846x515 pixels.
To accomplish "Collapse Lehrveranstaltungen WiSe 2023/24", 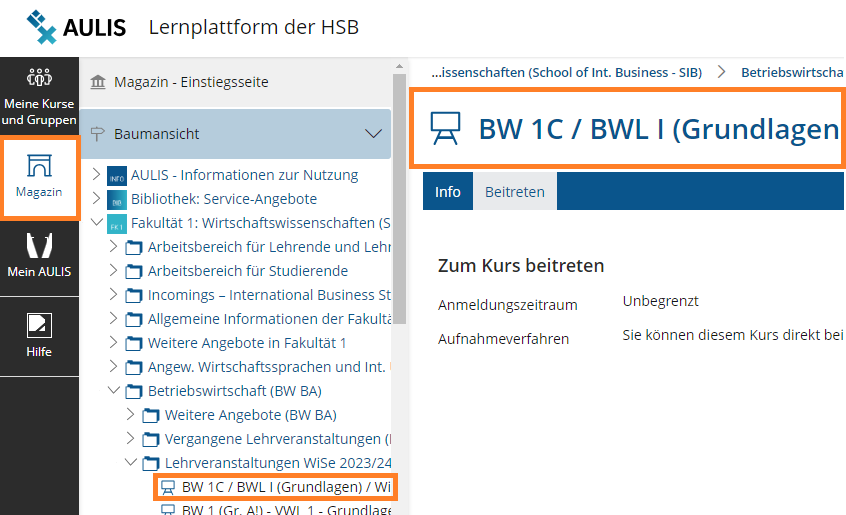I will [130, 462].
